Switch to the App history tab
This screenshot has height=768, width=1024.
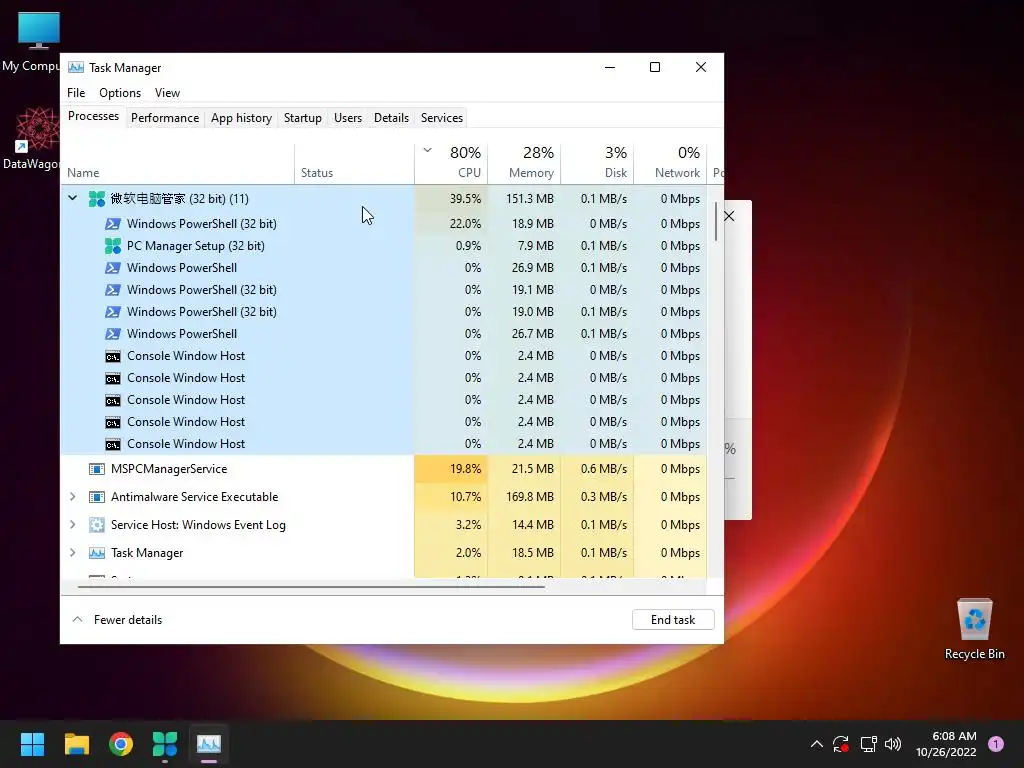click(x=241, y=118)
